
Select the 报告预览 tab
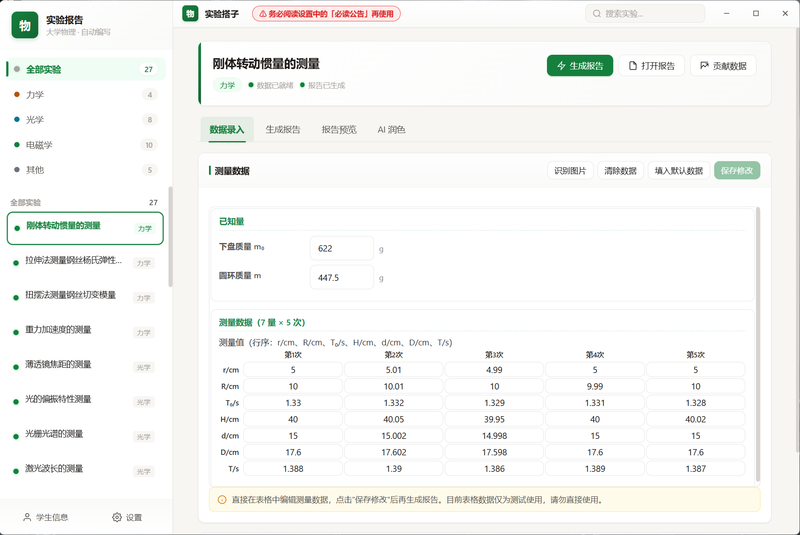click(x=339, y=130)
